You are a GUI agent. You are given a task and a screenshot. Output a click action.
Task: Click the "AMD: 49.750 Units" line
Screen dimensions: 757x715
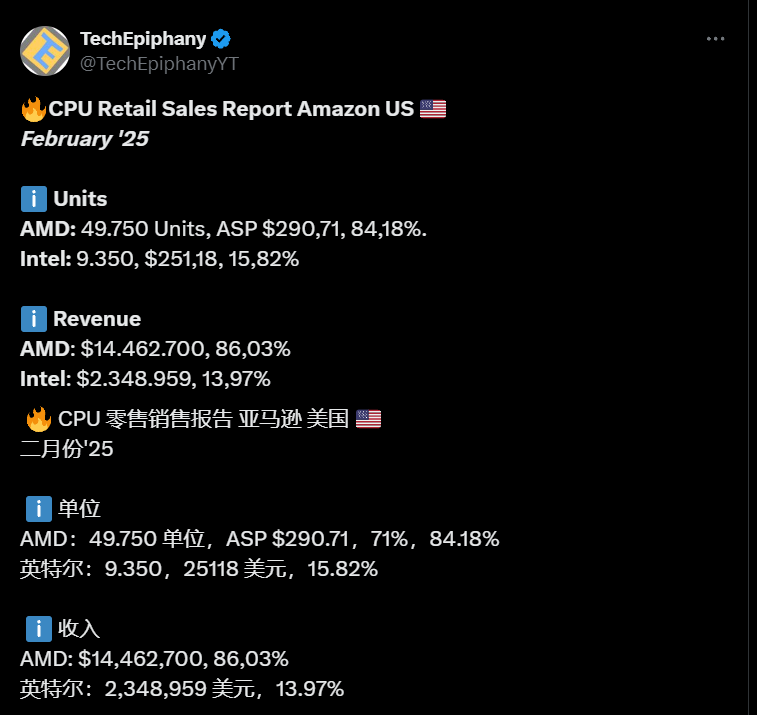click(x=223, y=229)
